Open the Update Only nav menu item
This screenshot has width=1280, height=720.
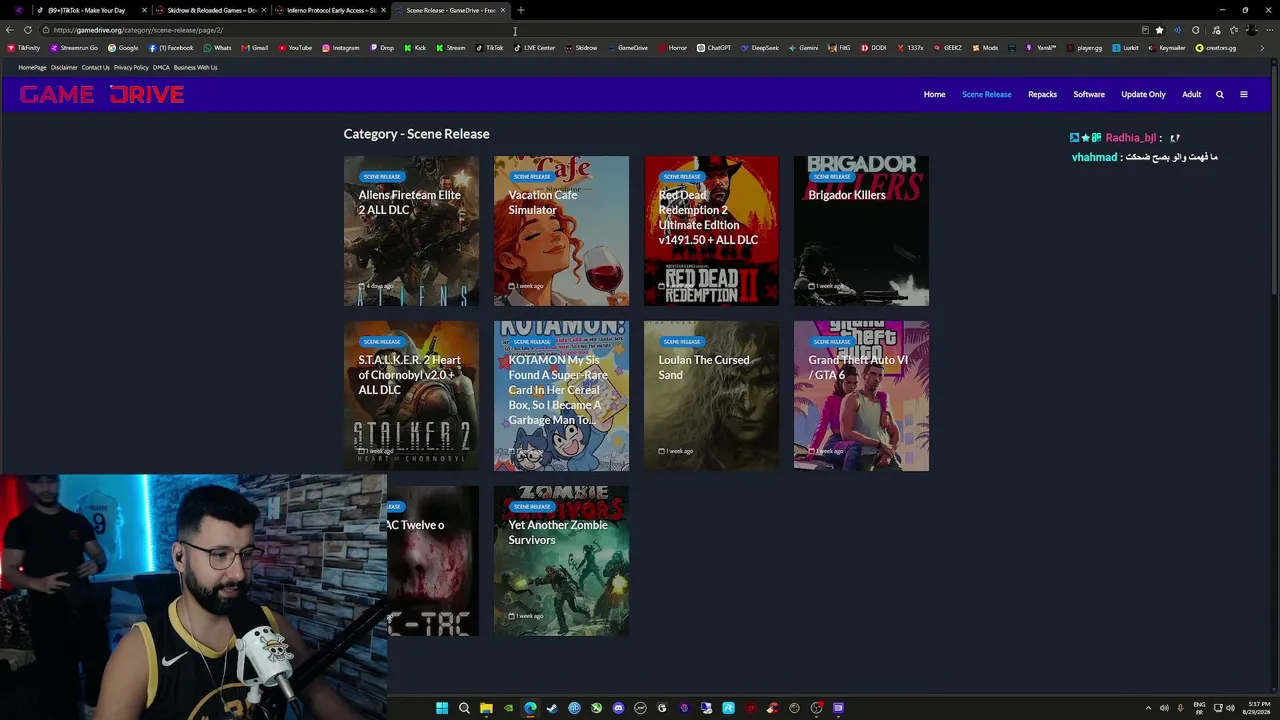[1143, 94]
